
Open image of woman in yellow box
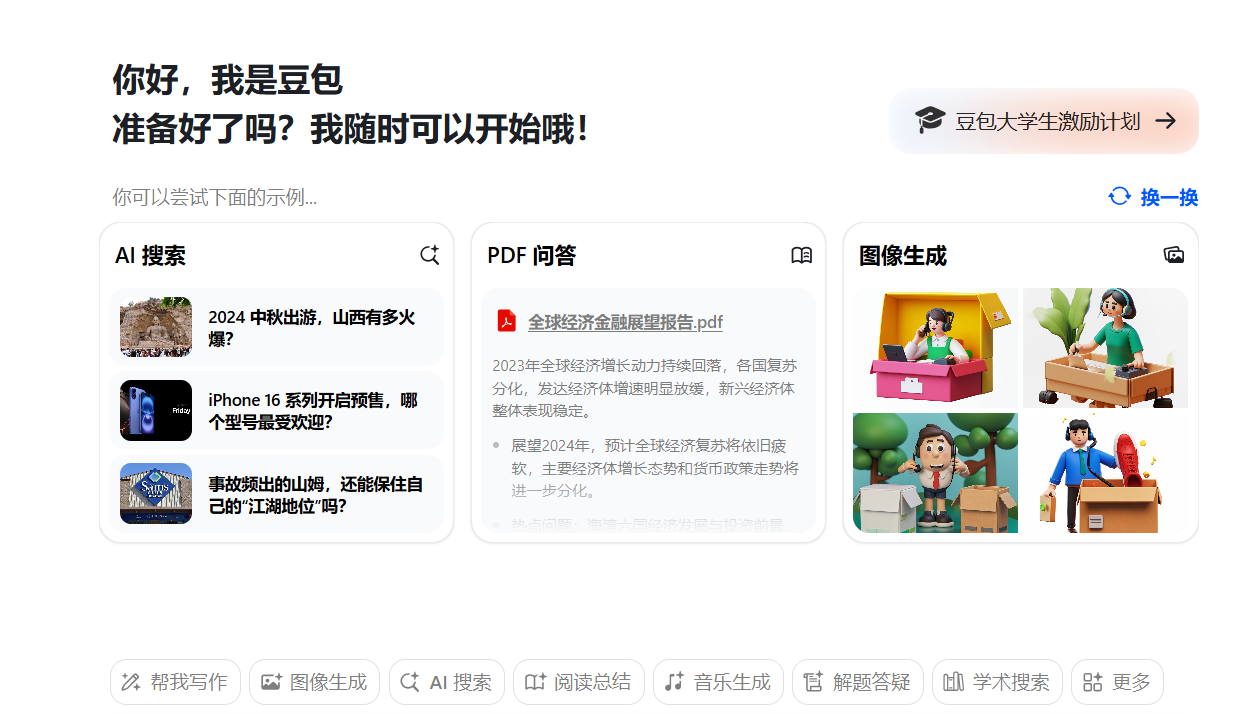(x=935, y=348)
